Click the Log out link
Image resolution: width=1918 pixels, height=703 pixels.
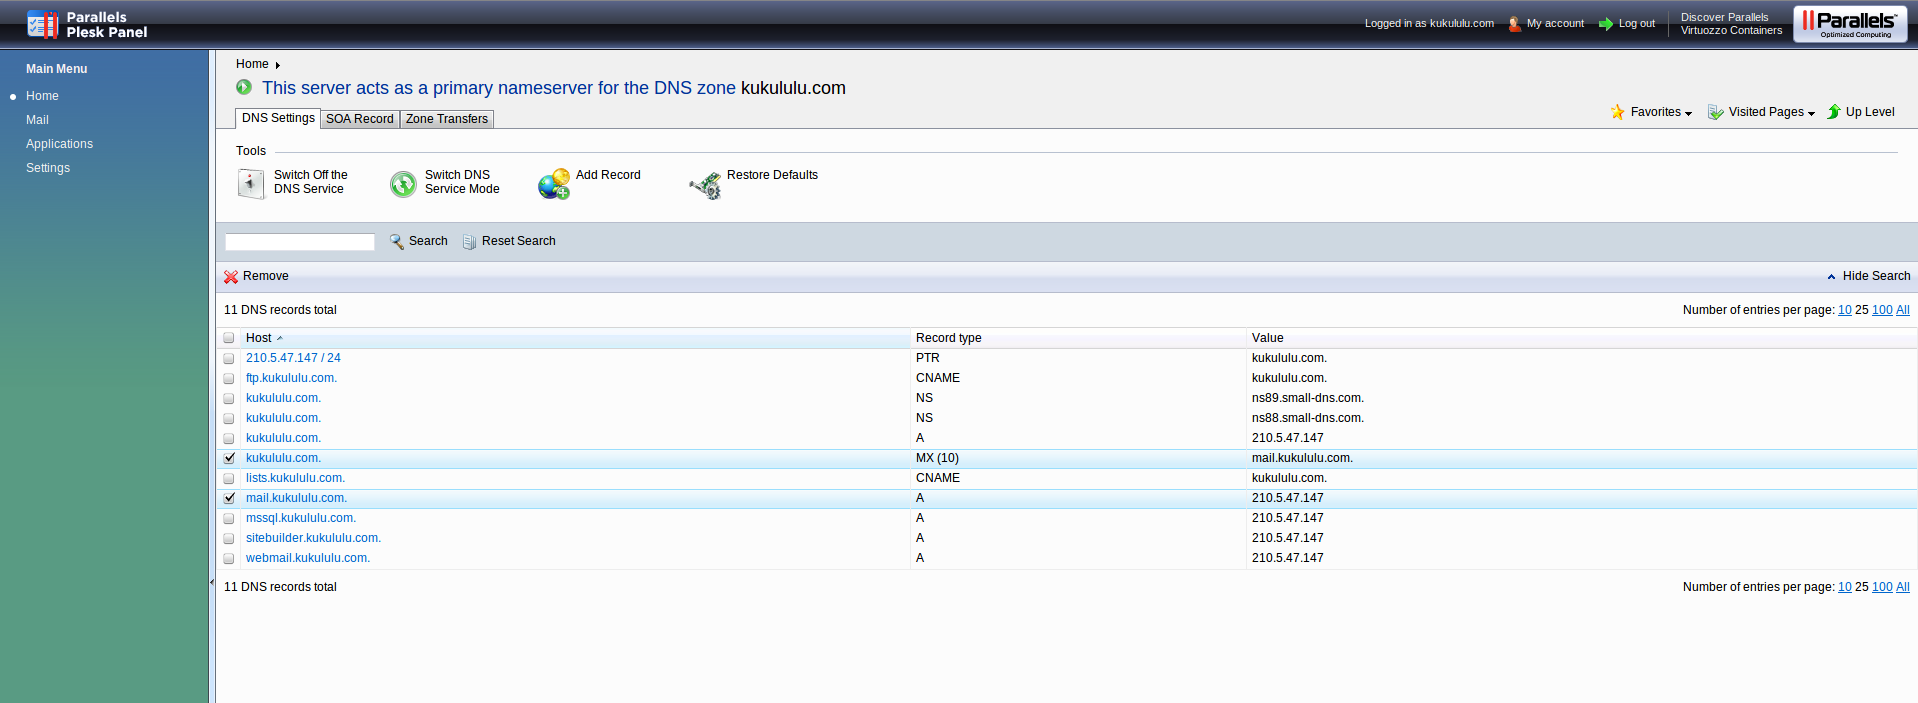tap(1636, 23)
